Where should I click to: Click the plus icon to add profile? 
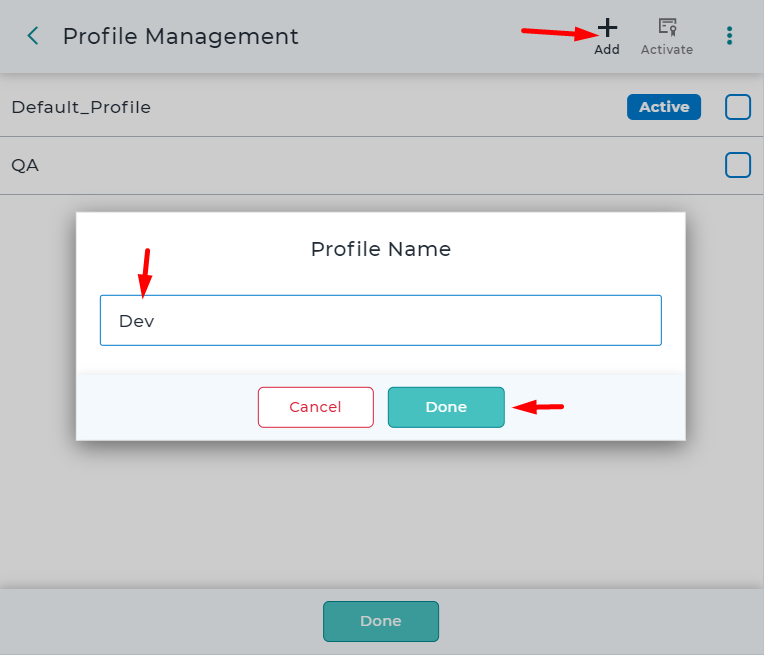tap(607, 28)
